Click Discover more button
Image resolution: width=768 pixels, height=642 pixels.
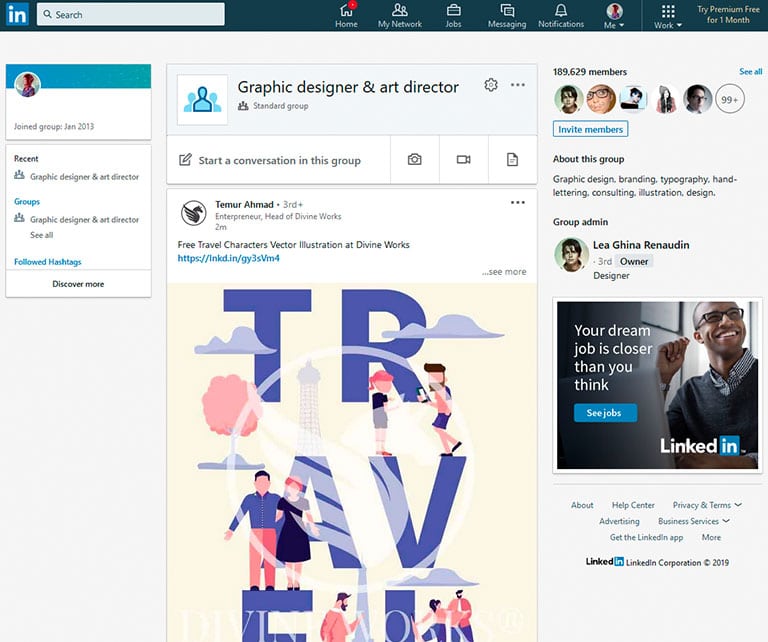78,284
